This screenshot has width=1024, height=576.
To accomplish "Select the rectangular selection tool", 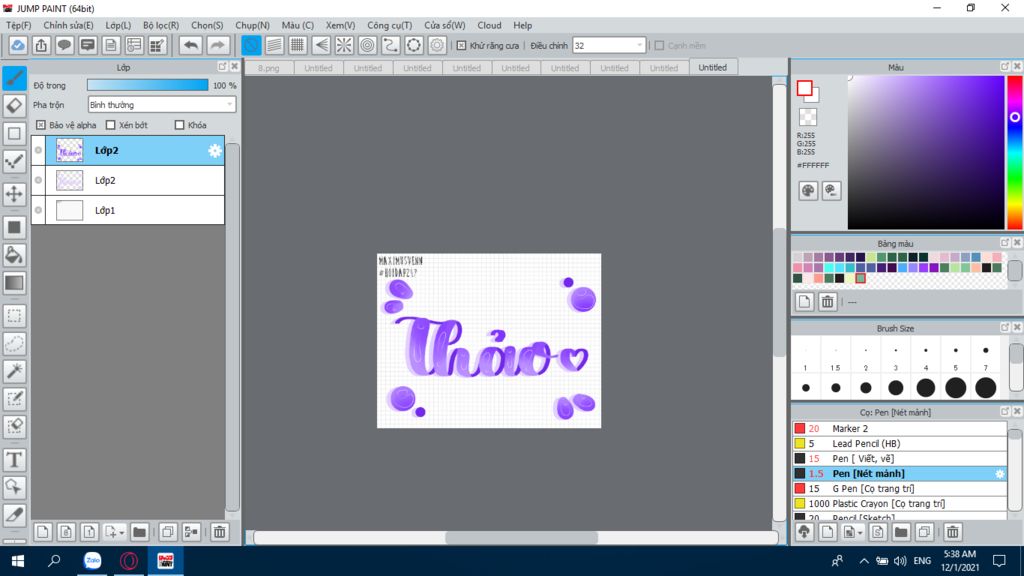I will point(14,316).
